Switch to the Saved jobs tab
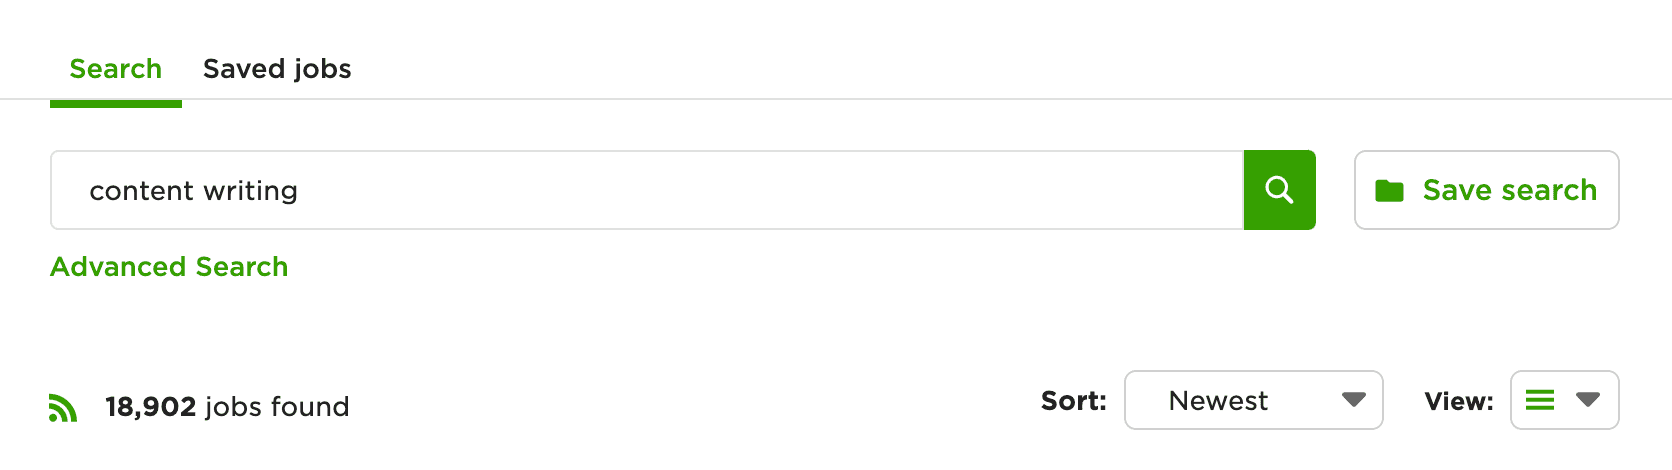 click(277, 69)
